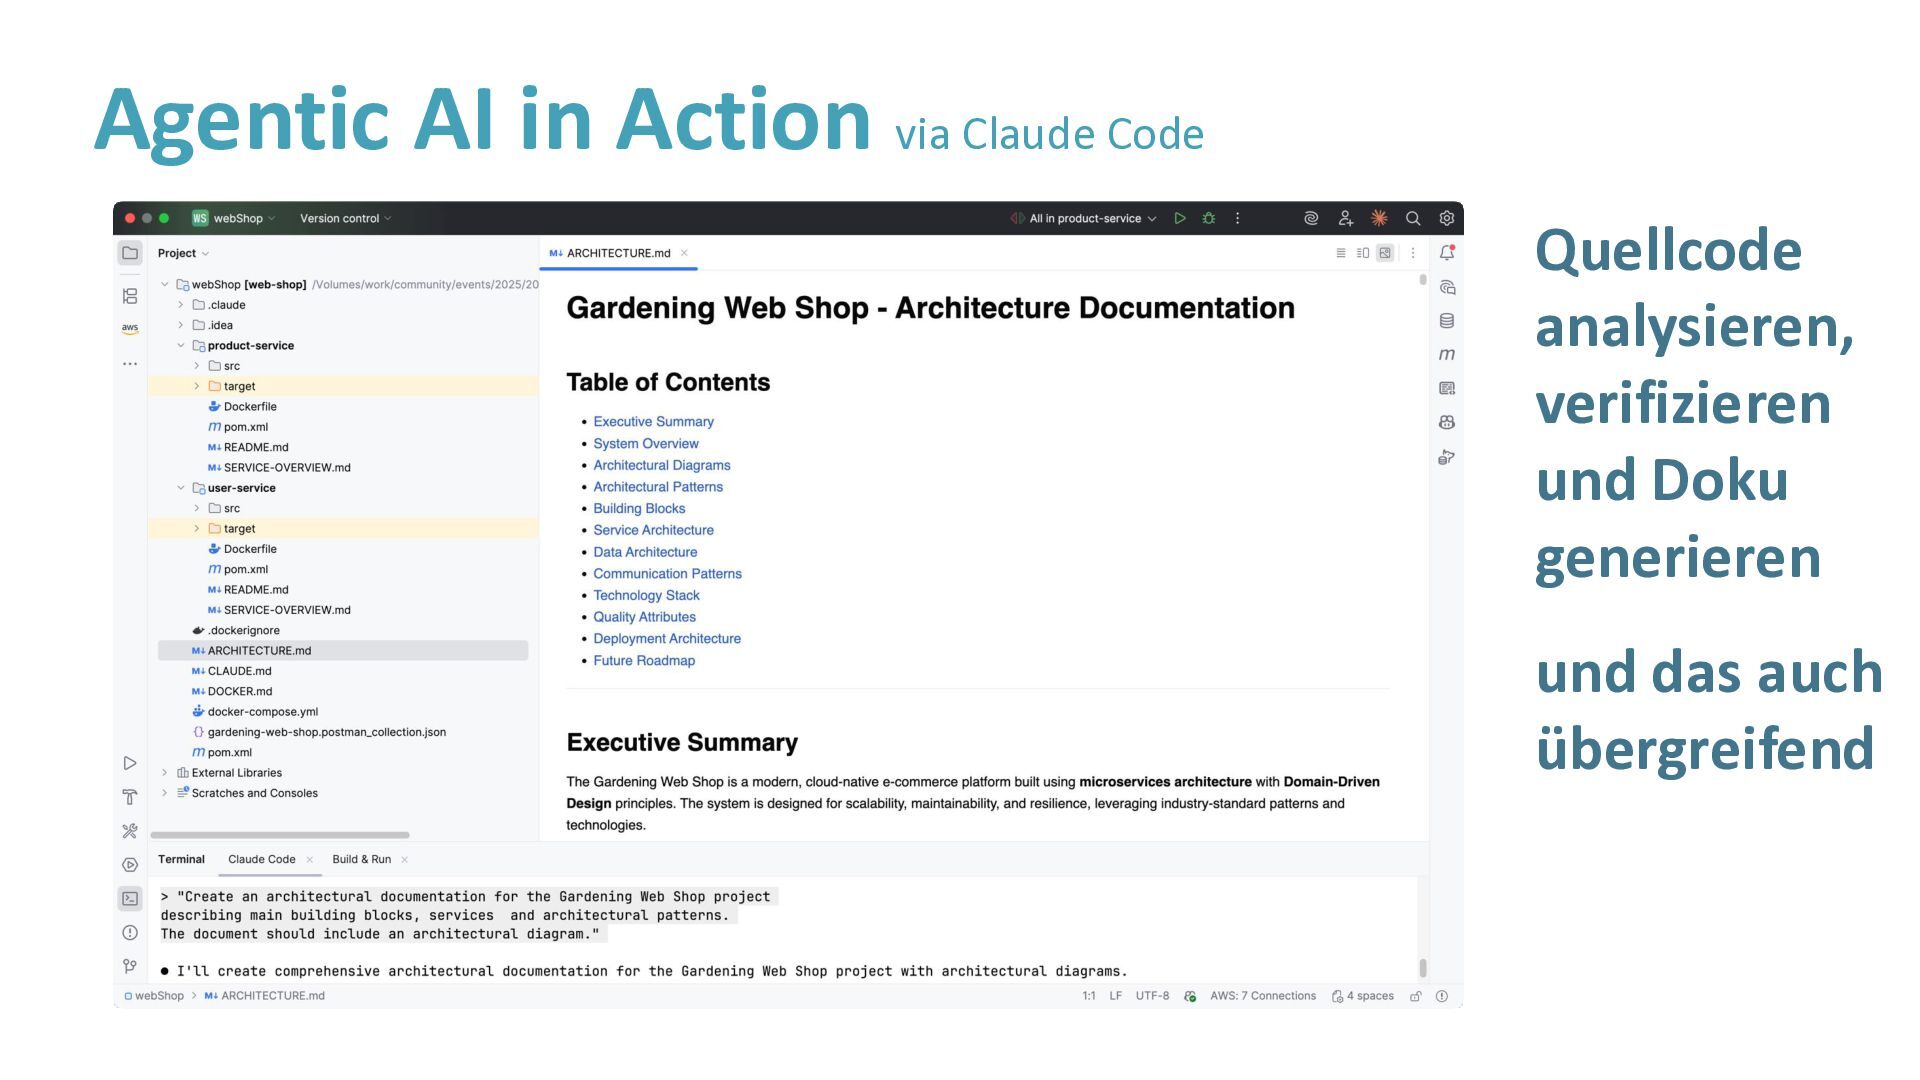The image size is (1920, 1080).
Task: Open the Claude Code orange starburst icon
Action: (1379, 218)
